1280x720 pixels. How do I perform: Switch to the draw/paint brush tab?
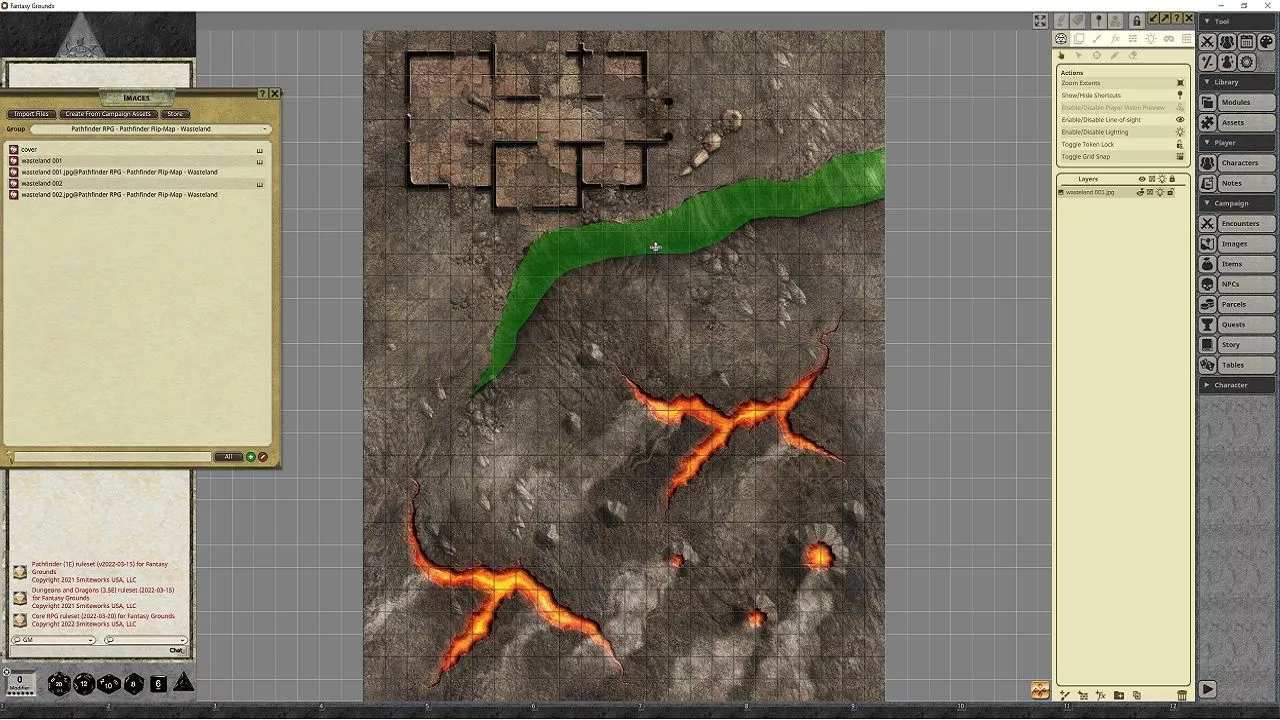[1097, 39]
